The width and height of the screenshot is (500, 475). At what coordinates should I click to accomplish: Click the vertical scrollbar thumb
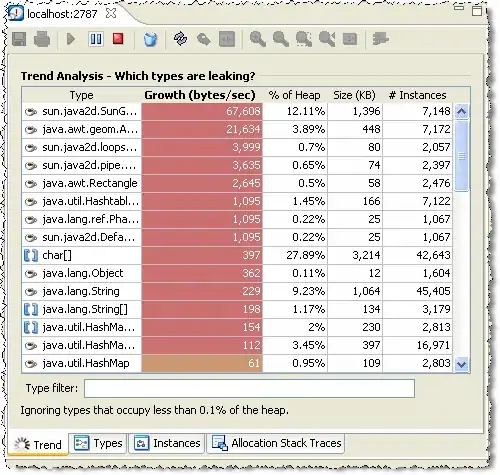pyautogui.click(x=461, y=155)
